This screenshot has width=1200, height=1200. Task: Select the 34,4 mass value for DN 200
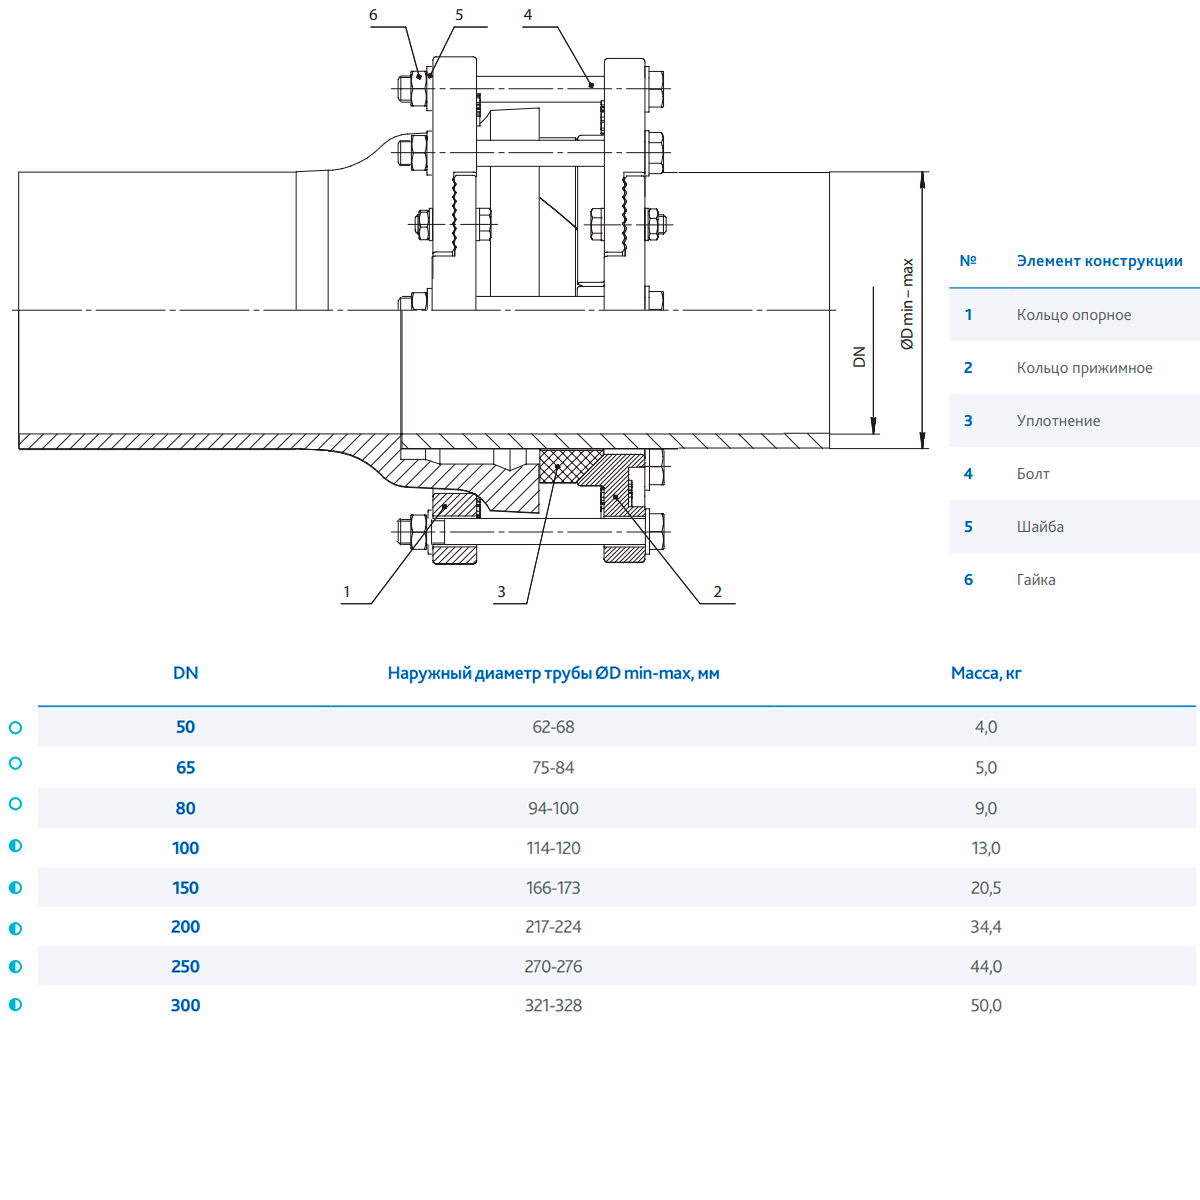click(986, 927)
